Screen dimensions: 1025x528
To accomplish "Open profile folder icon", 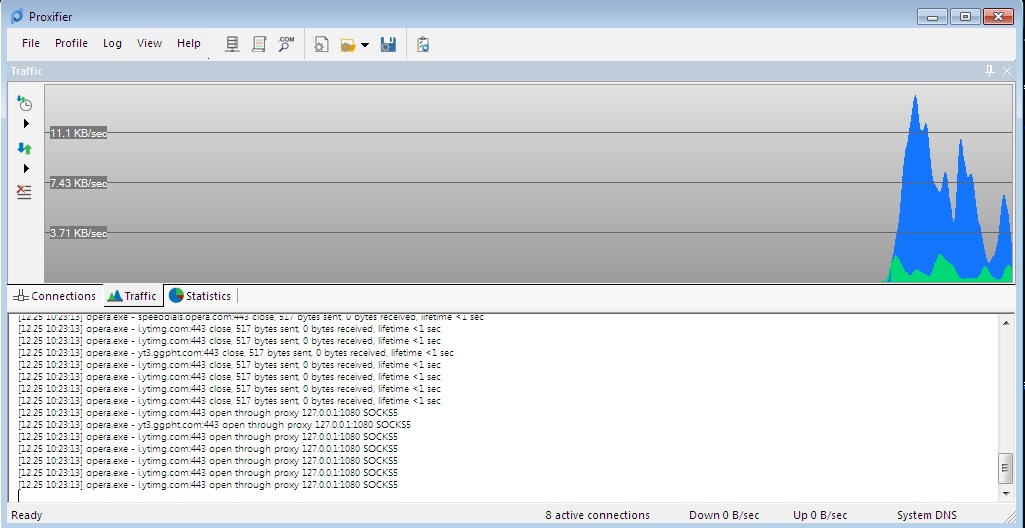I will [348, 44].
